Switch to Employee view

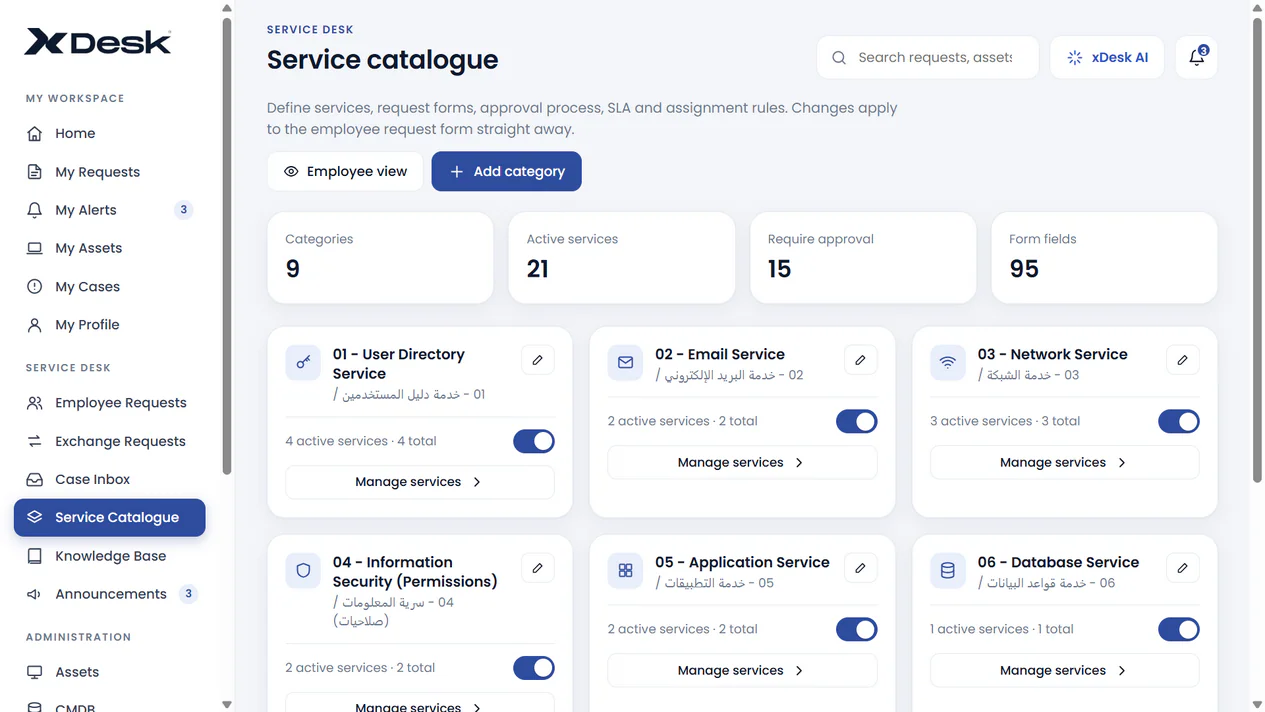point(345,172)
